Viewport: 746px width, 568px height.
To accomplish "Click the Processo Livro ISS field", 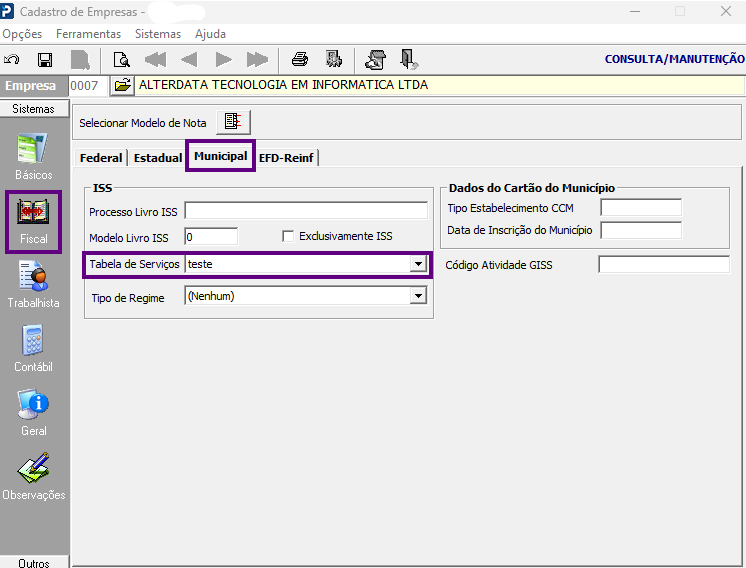I will pyautogui.click(x=306, y=211).
